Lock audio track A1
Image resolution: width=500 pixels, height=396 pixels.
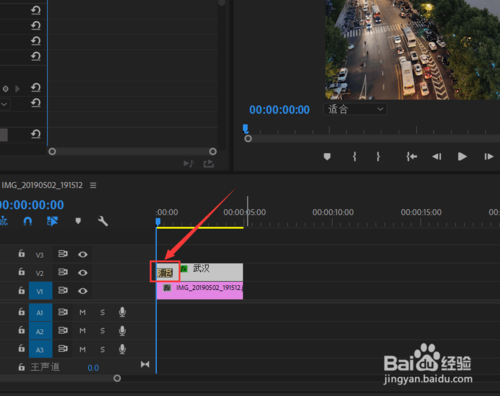pos(21,312)
